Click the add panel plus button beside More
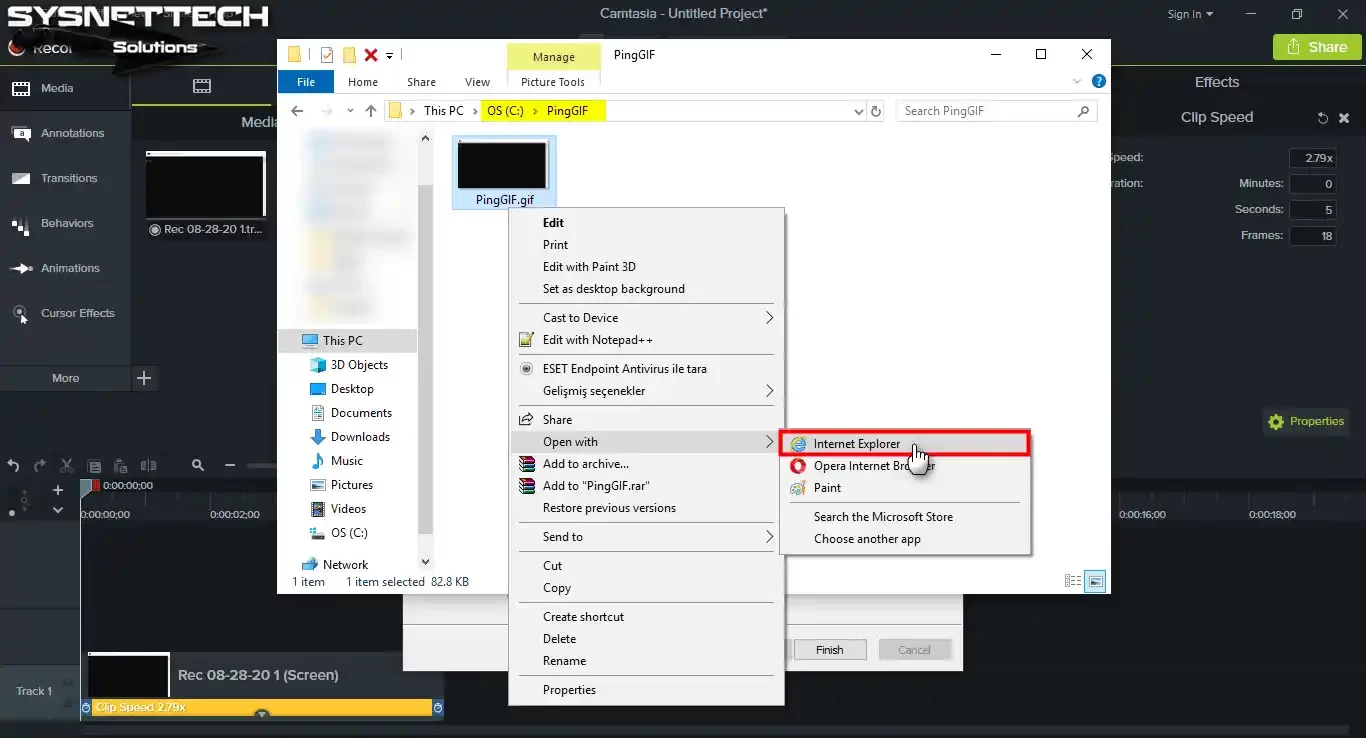The image size is (1366, 738). click(x=144, y=378)
